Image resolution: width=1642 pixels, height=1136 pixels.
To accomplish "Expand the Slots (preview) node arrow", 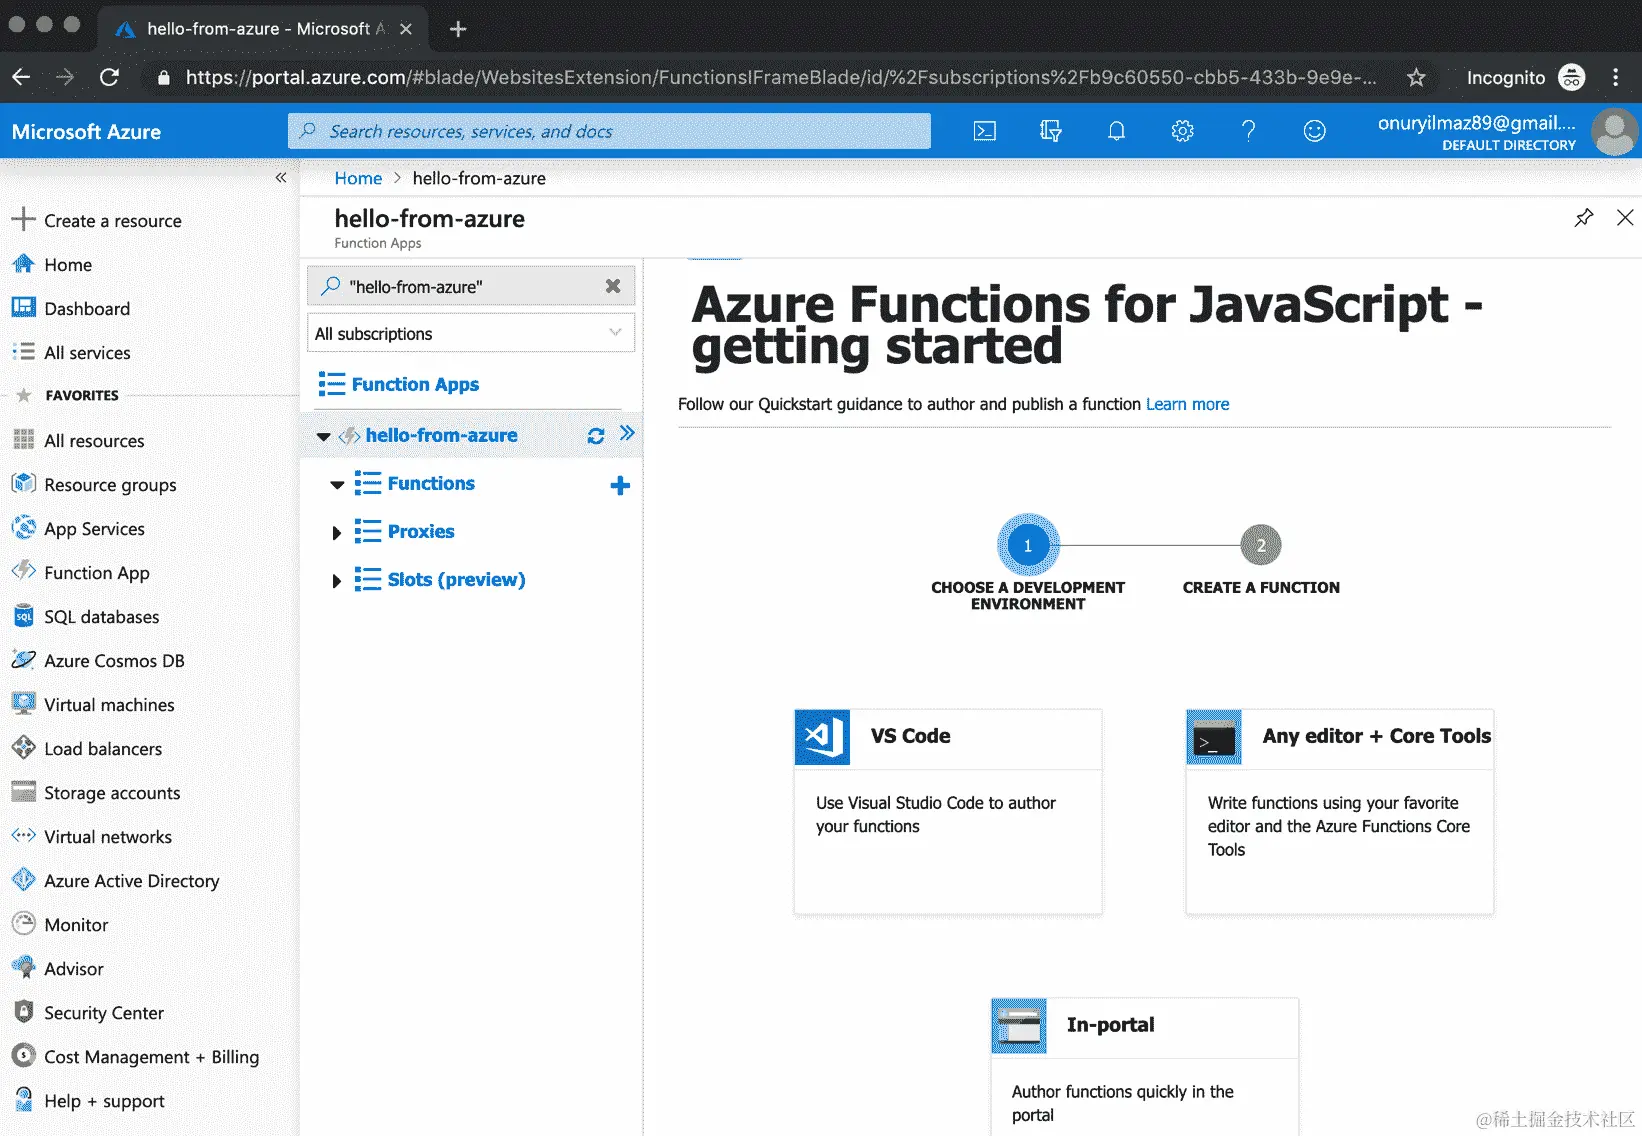I will (337, 581).
